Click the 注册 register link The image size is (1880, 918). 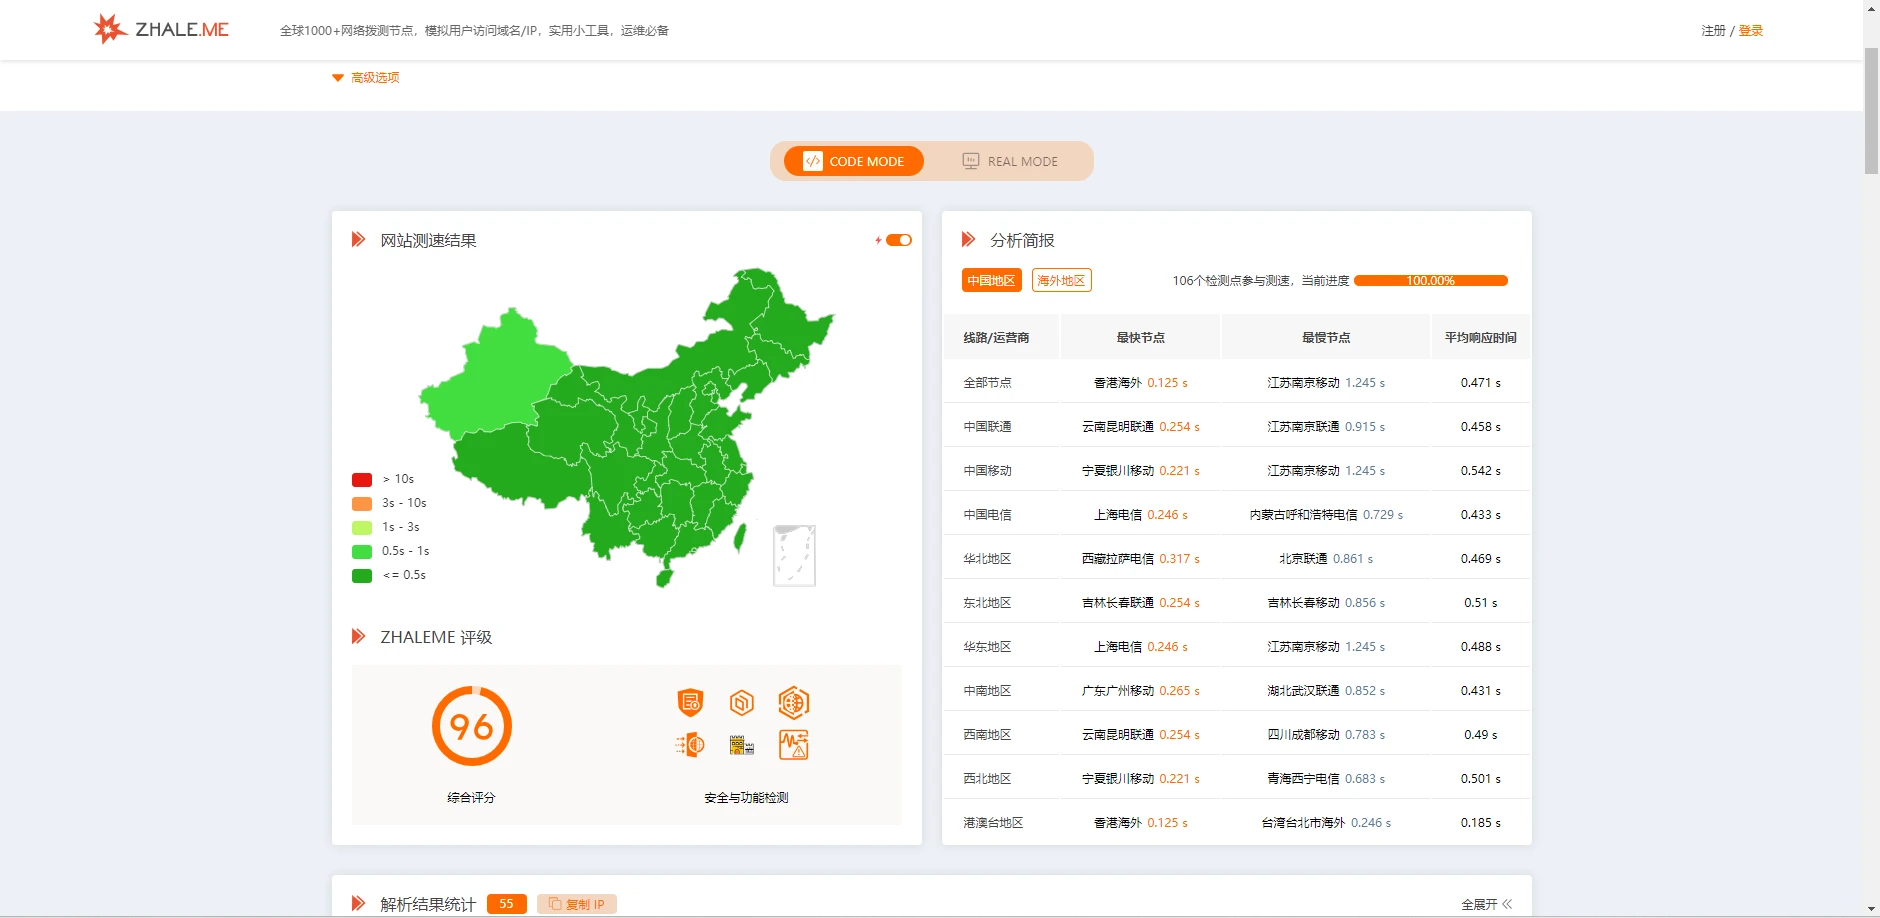1713,31
